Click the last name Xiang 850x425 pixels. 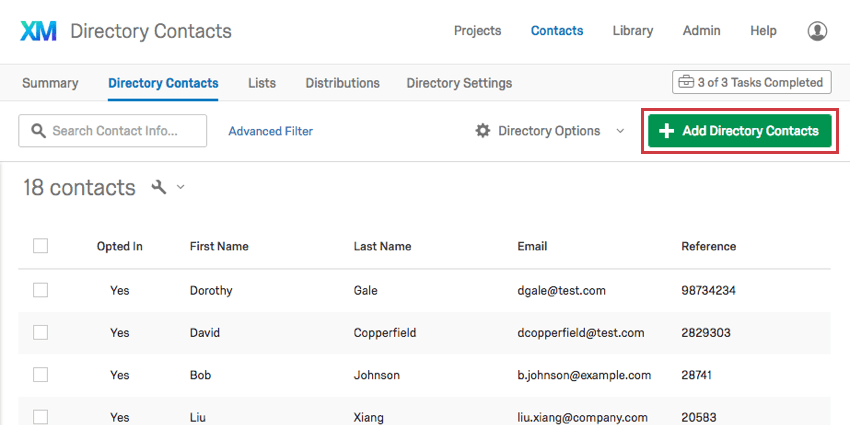(x=369, y=417)
